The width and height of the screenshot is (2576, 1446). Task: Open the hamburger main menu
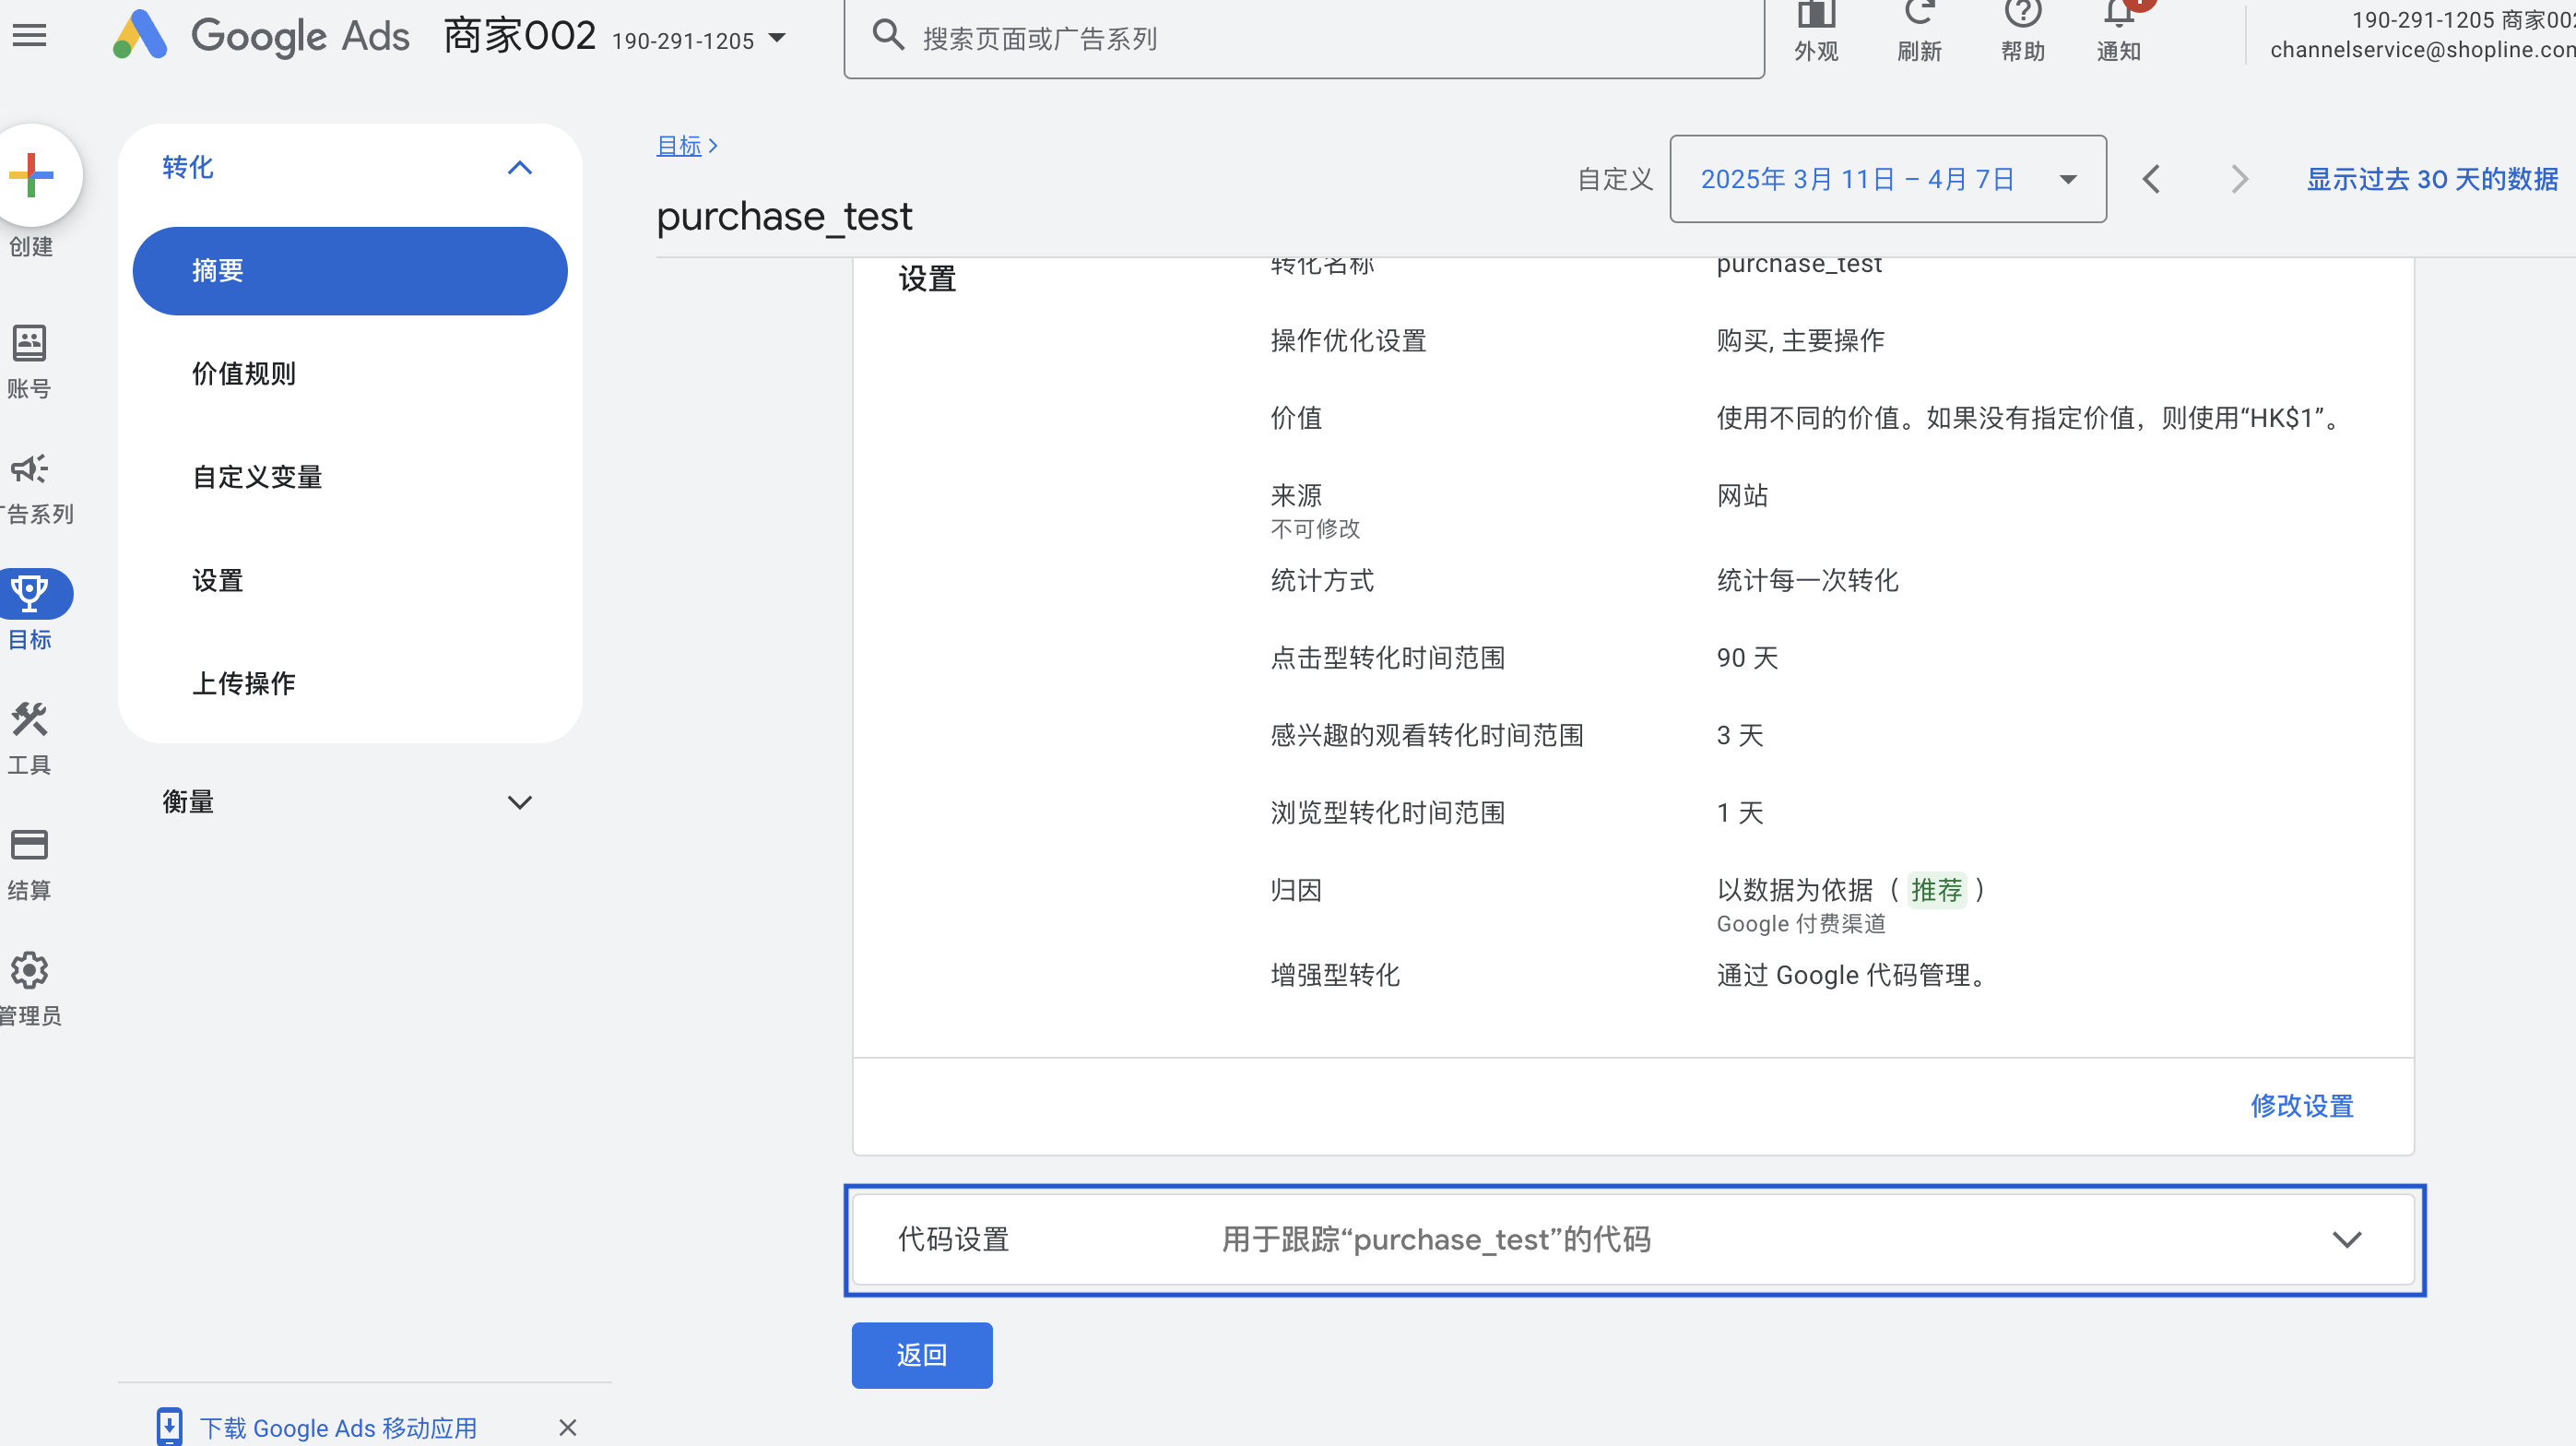[x=29, y=35]
